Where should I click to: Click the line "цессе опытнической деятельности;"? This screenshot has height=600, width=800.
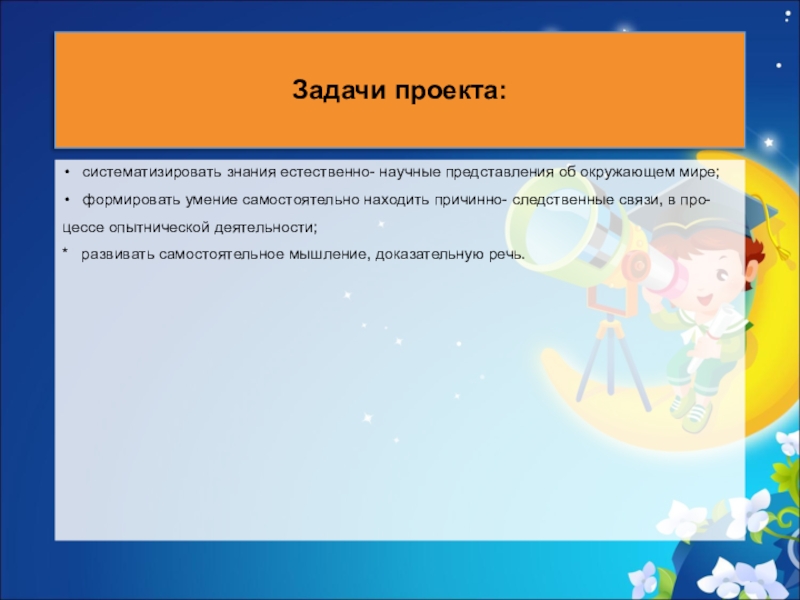[x=190, y=227]
